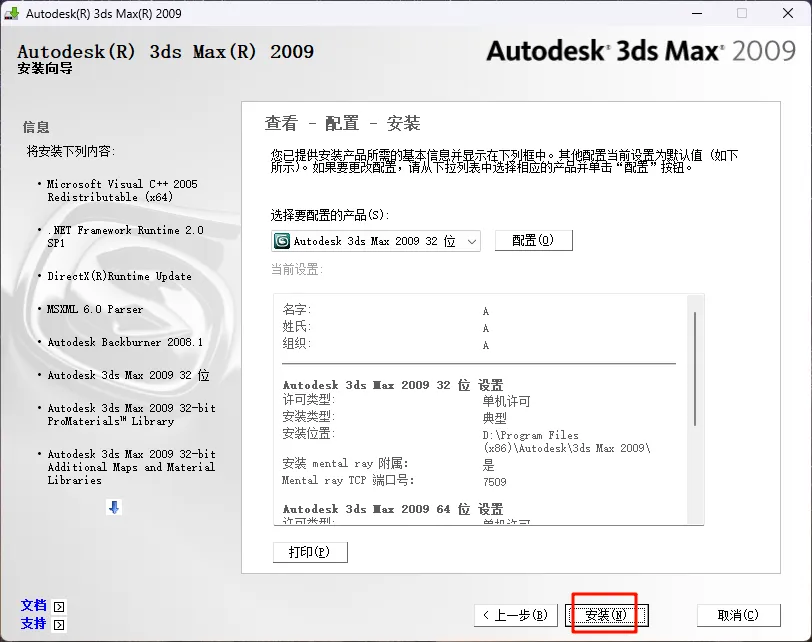Click the 单机许可 license type value

(506, 401)
